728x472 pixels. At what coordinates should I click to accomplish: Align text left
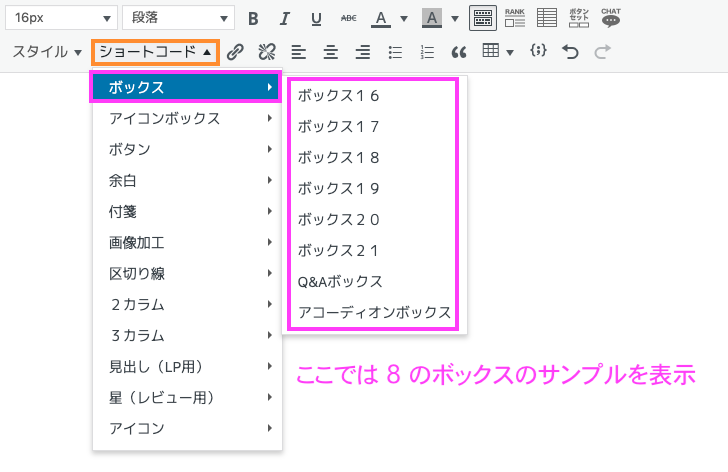pos(299,52)
